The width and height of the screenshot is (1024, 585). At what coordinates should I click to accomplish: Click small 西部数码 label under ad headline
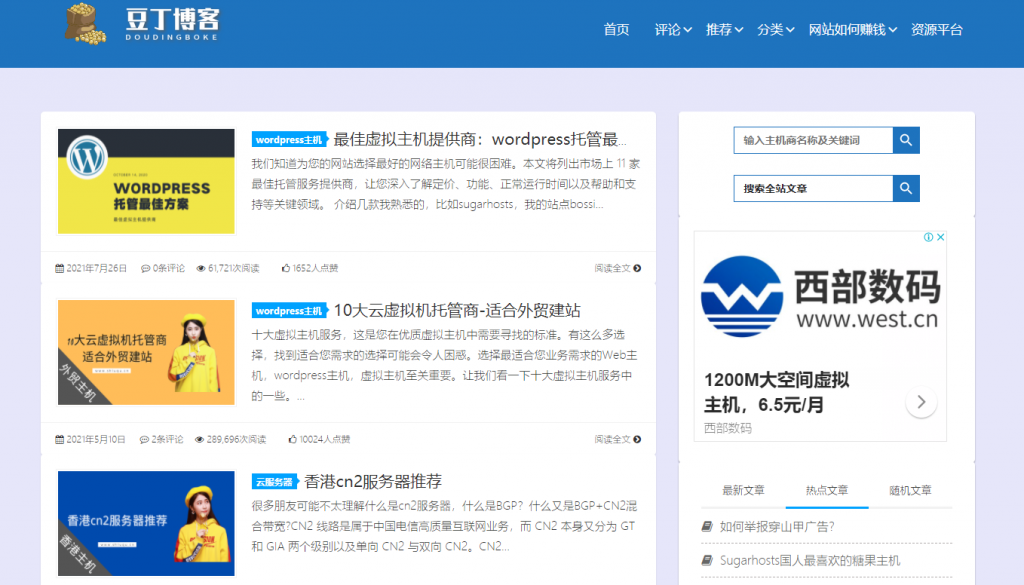click(728, 428)
